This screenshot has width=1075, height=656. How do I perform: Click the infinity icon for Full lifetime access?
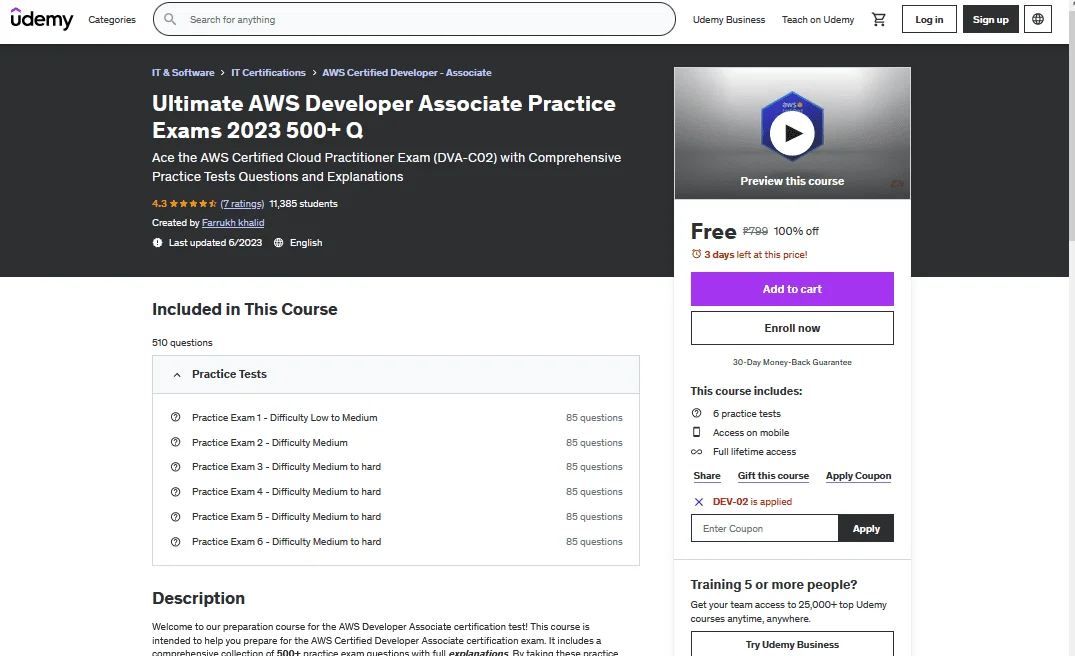(x=697, y=452)
